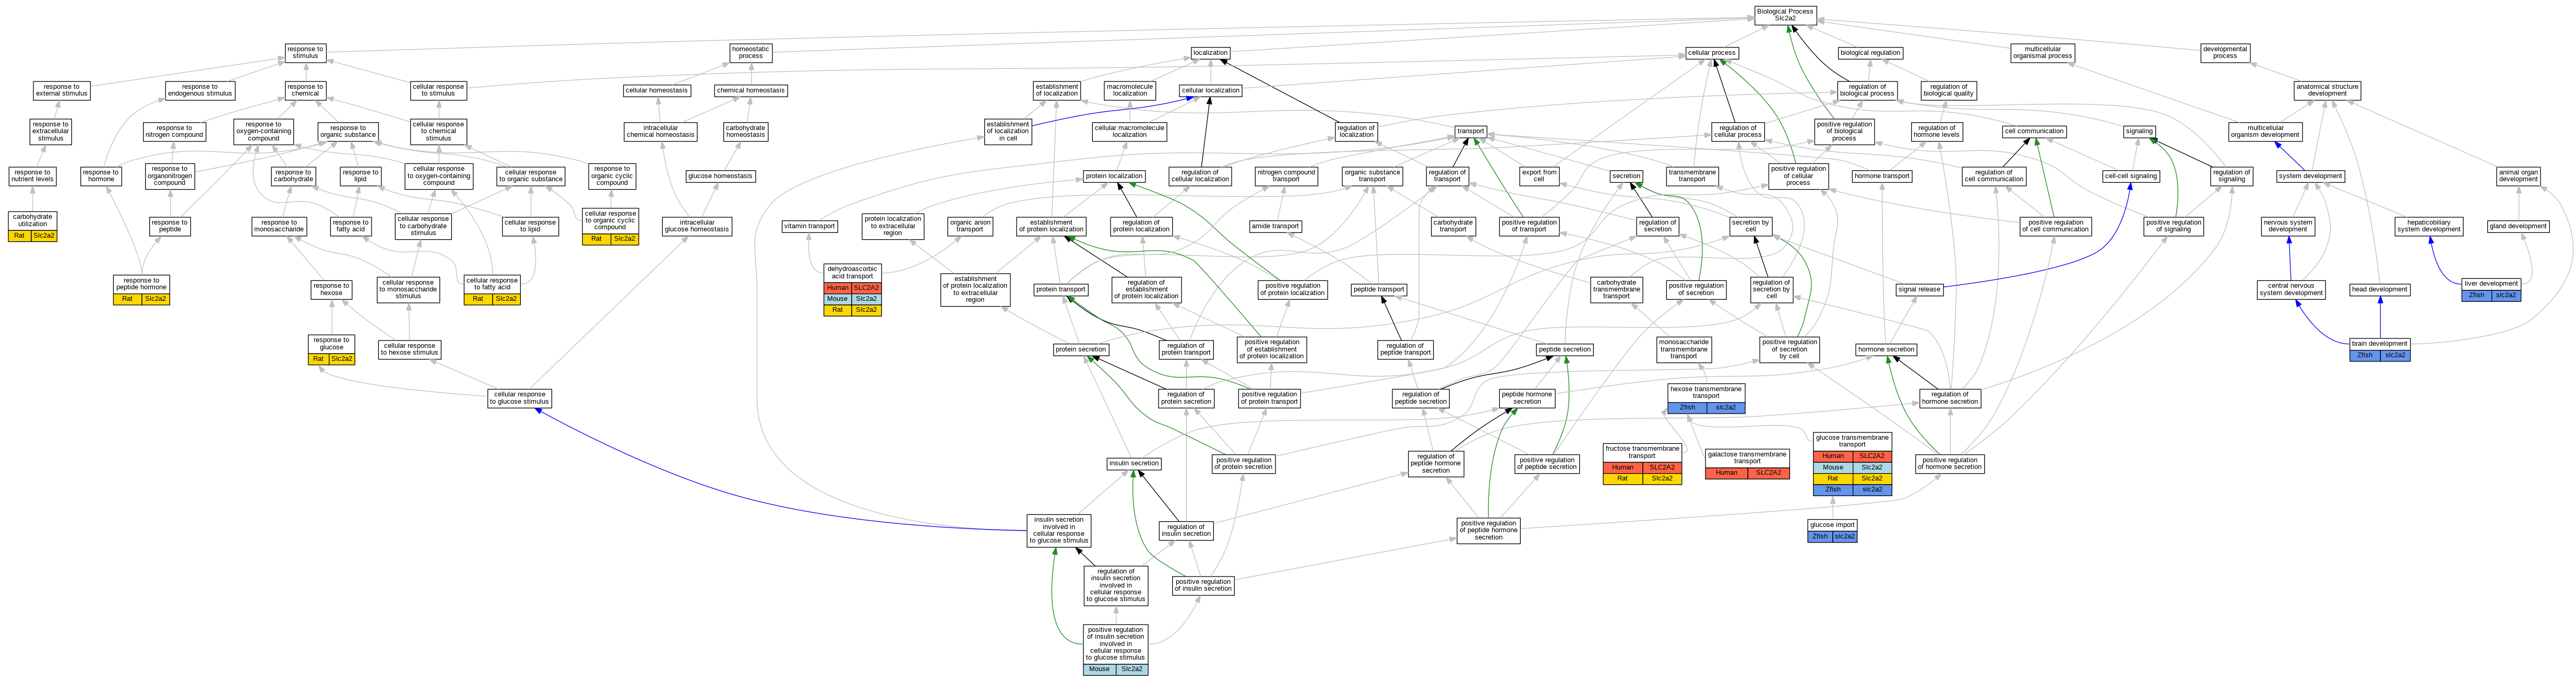2576x681 pixels.
Task: Click the 'organic anion transport' node
Action: (970, 226)
